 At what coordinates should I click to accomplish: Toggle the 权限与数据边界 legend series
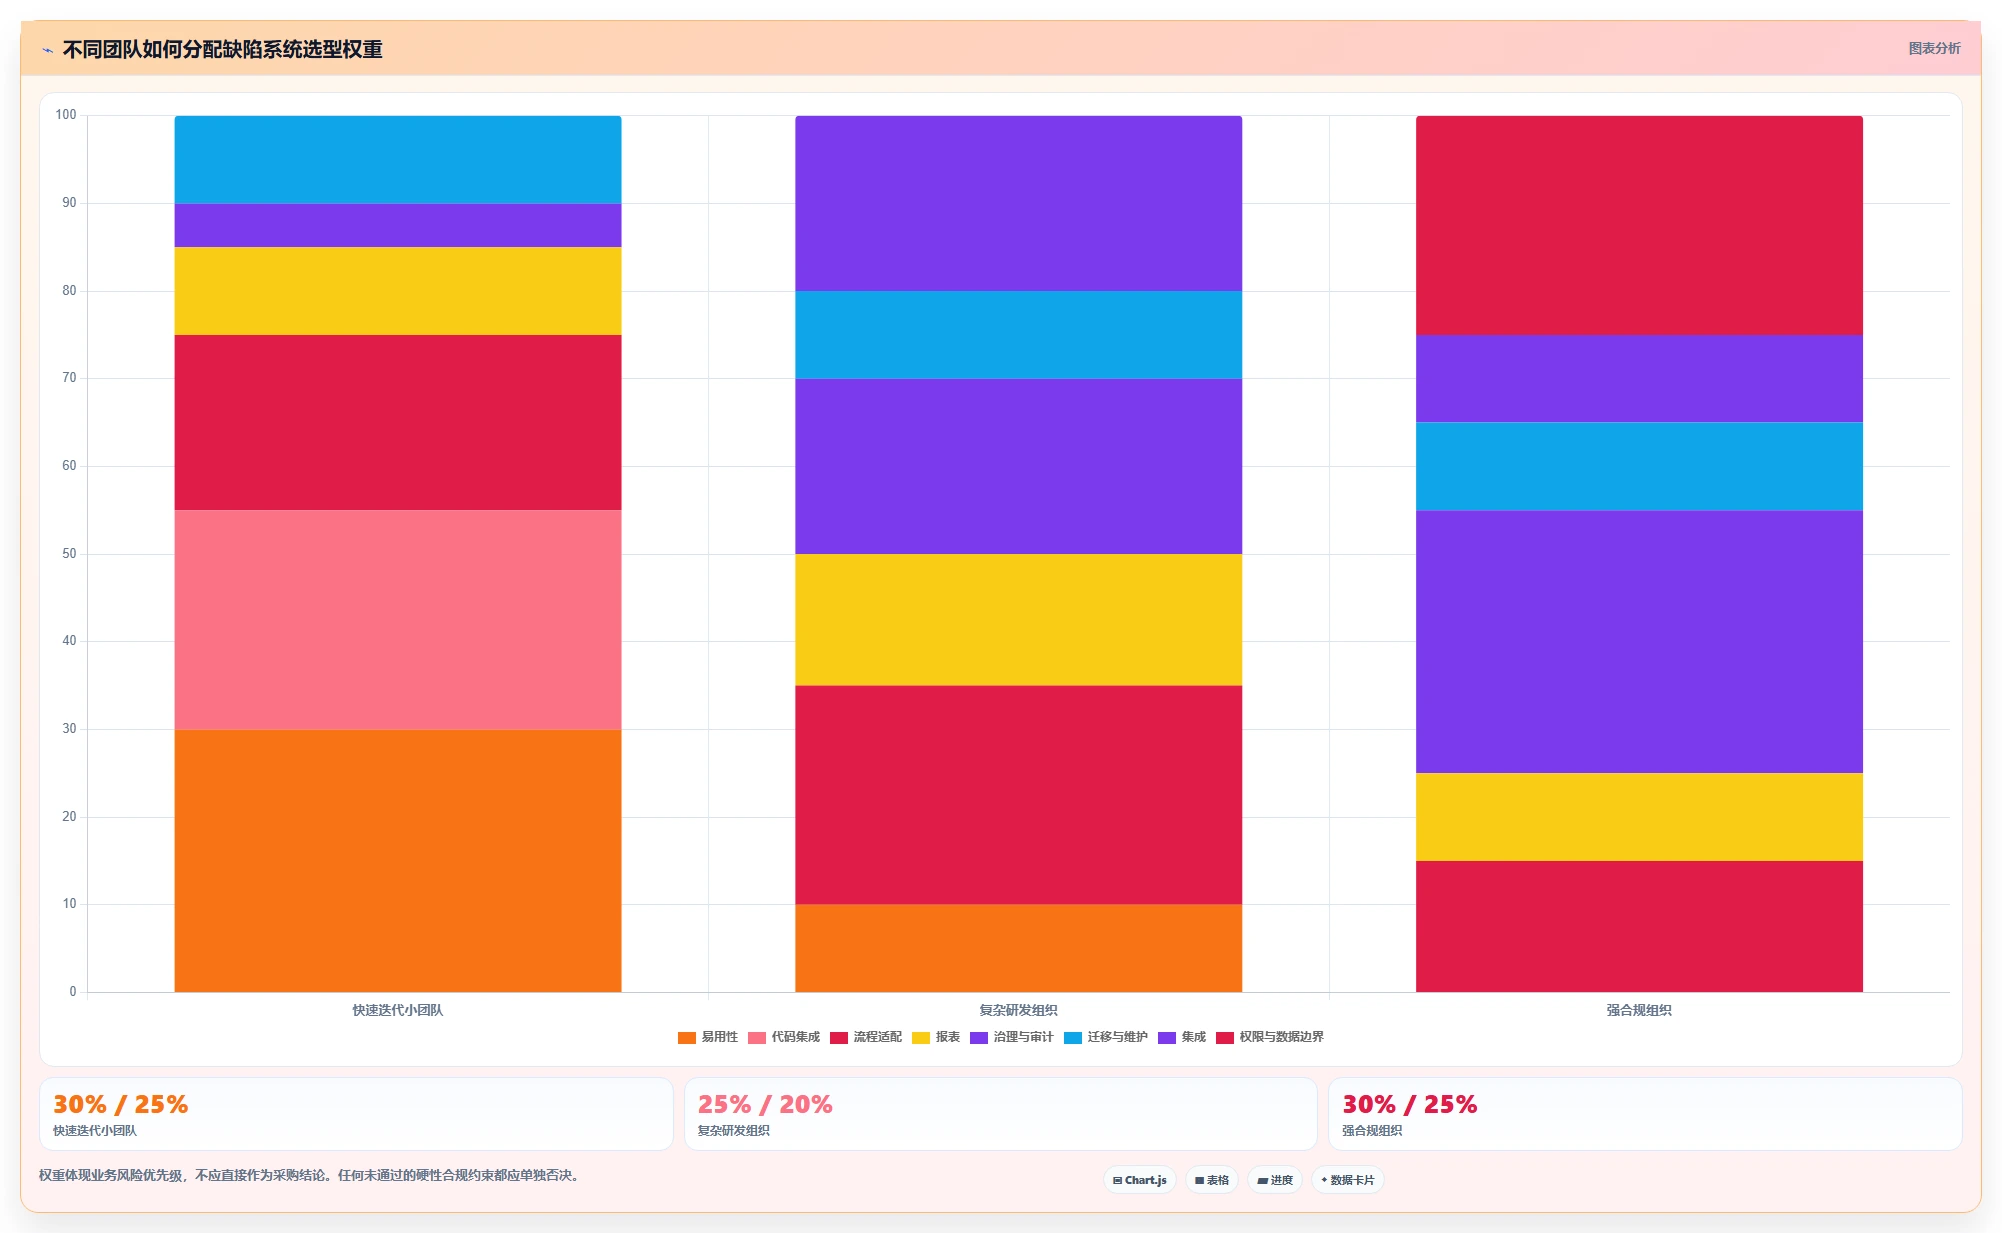click(x=1270, y=1037)
